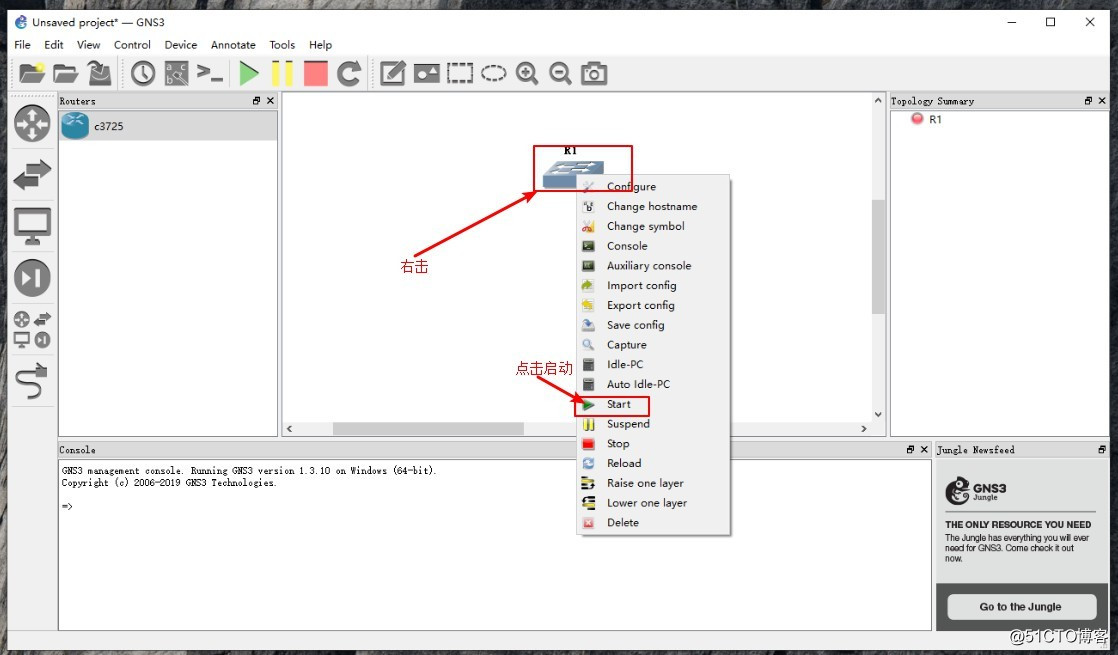Choose Delete from context menu
This screenshot has width=1118, height=655.
coord(652,522)
